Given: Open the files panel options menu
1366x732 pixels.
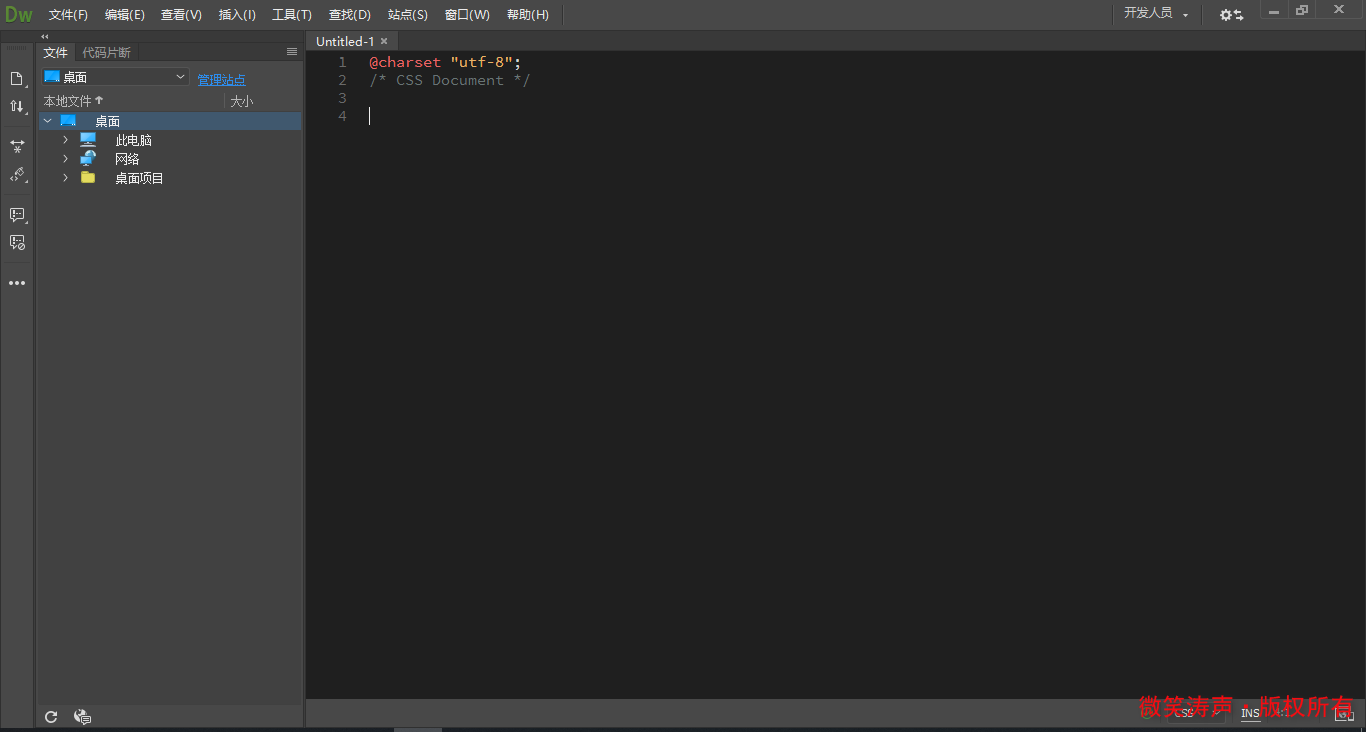Looking at the screenshot, I should click(x=292, y=52).
